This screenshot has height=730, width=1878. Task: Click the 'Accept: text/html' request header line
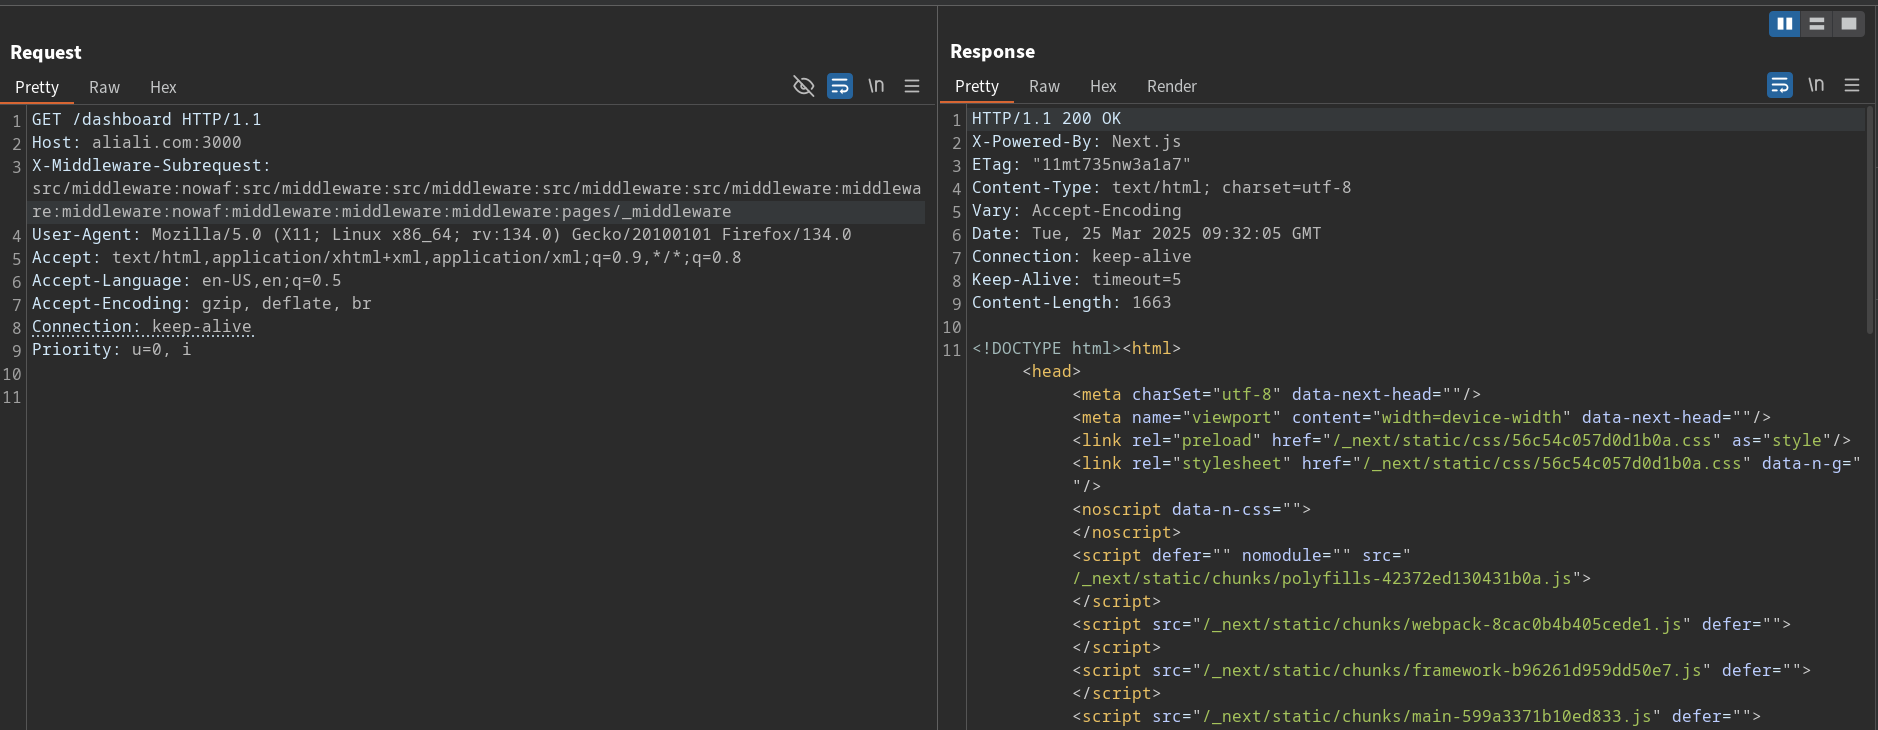387,257
